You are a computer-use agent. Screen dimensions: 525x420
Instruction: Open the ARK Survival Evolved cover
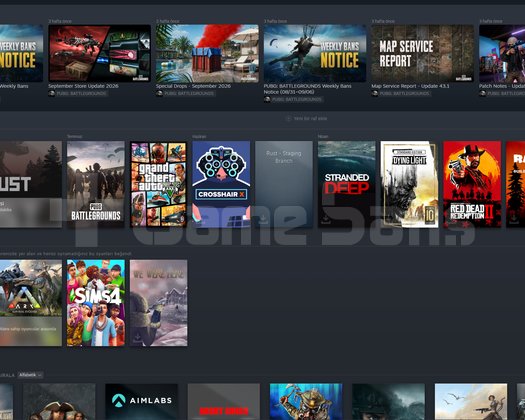[31, 303]
